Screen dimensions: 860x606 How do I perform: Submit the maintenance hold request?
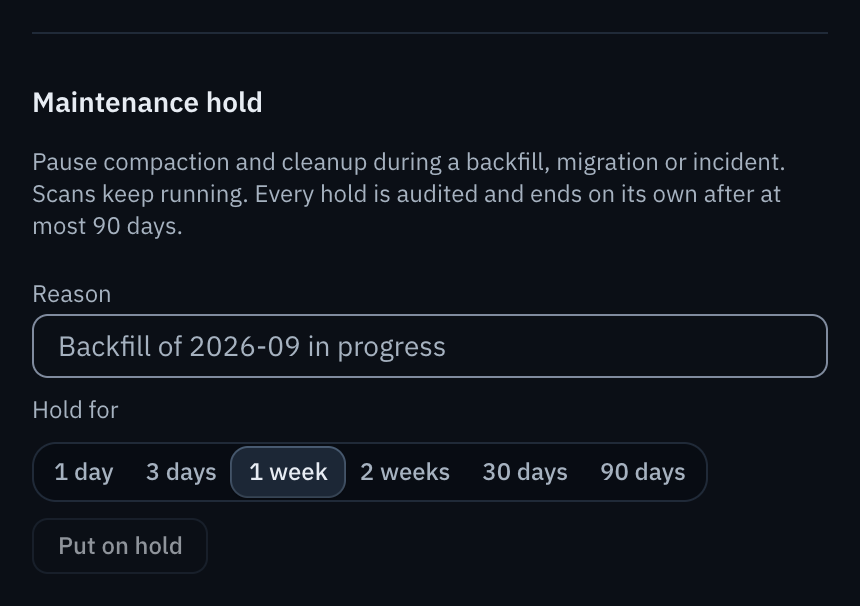(x=120, y=546)
